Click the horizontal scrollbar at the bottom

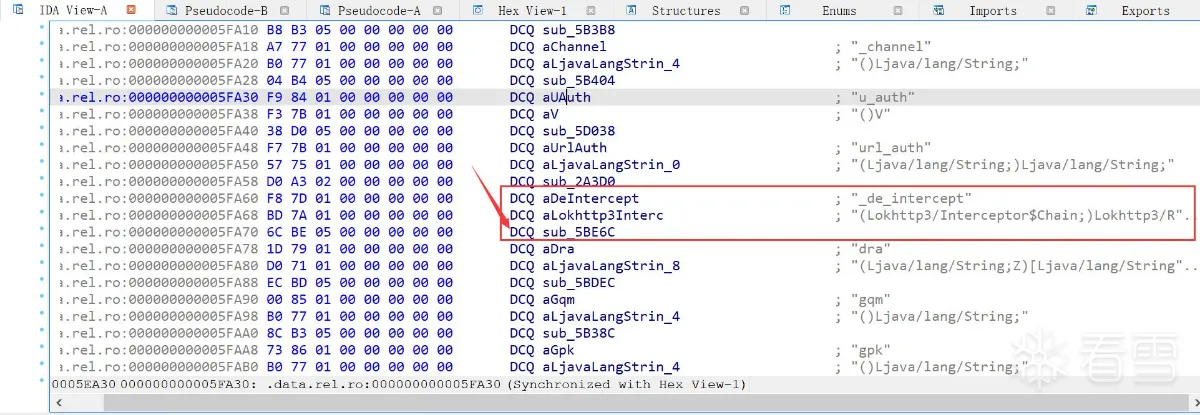620,402
